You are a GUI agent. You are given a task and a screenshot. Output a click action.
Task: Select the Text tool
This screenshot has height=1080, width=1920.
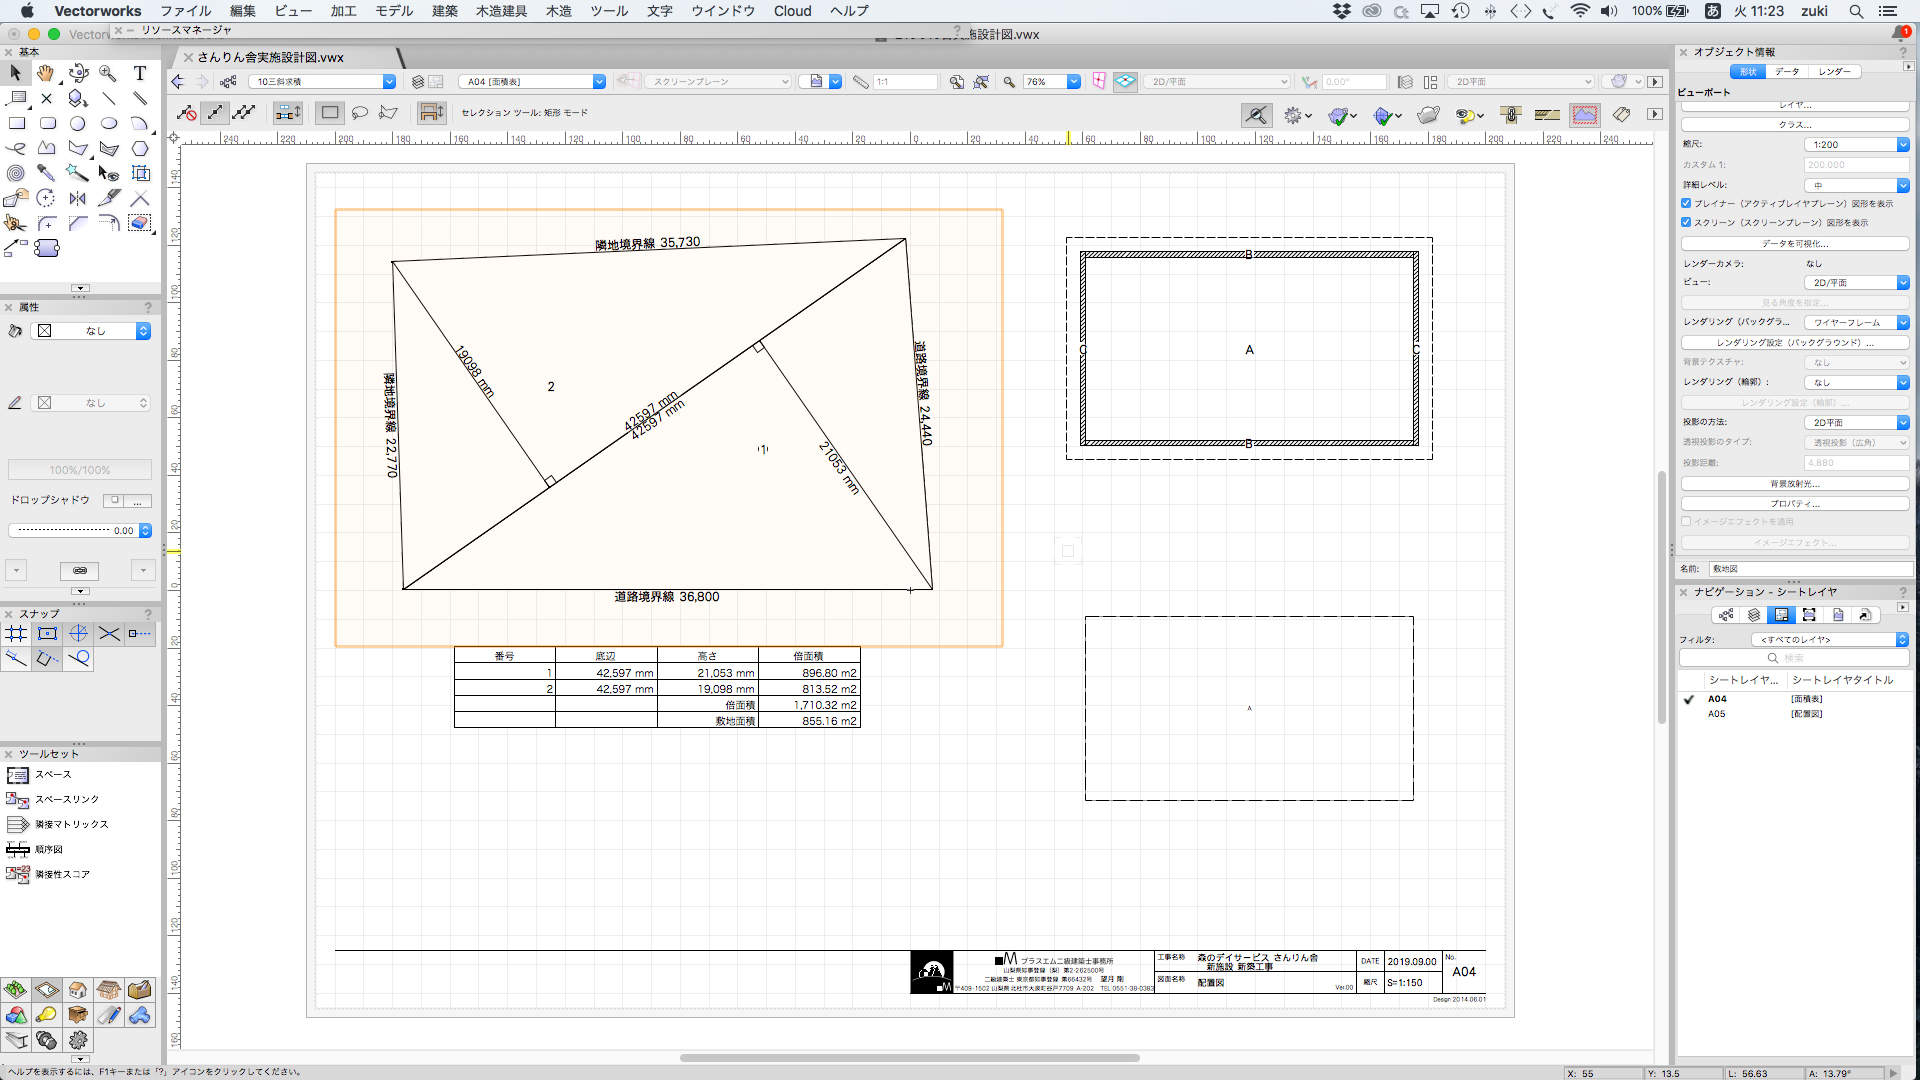[140, 73]
